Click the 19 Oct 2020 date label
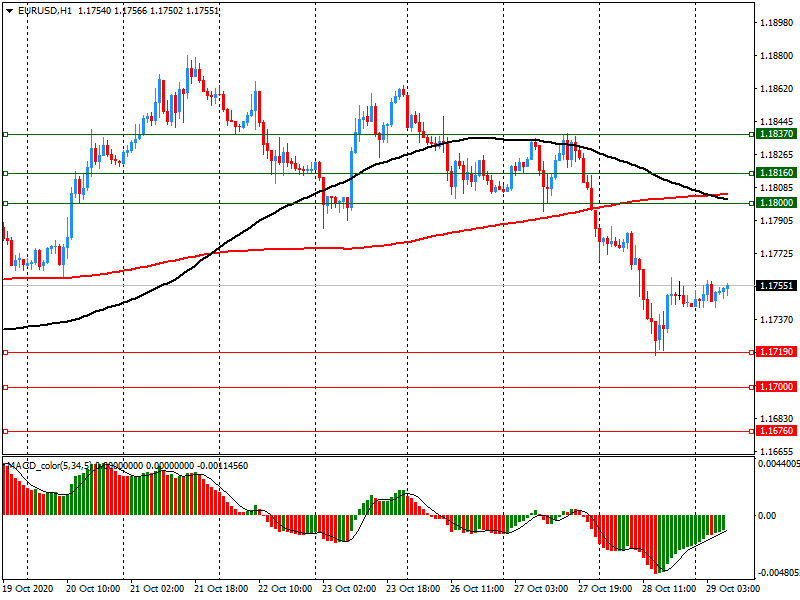Viewport: 800px width, 600px height. 28,590
